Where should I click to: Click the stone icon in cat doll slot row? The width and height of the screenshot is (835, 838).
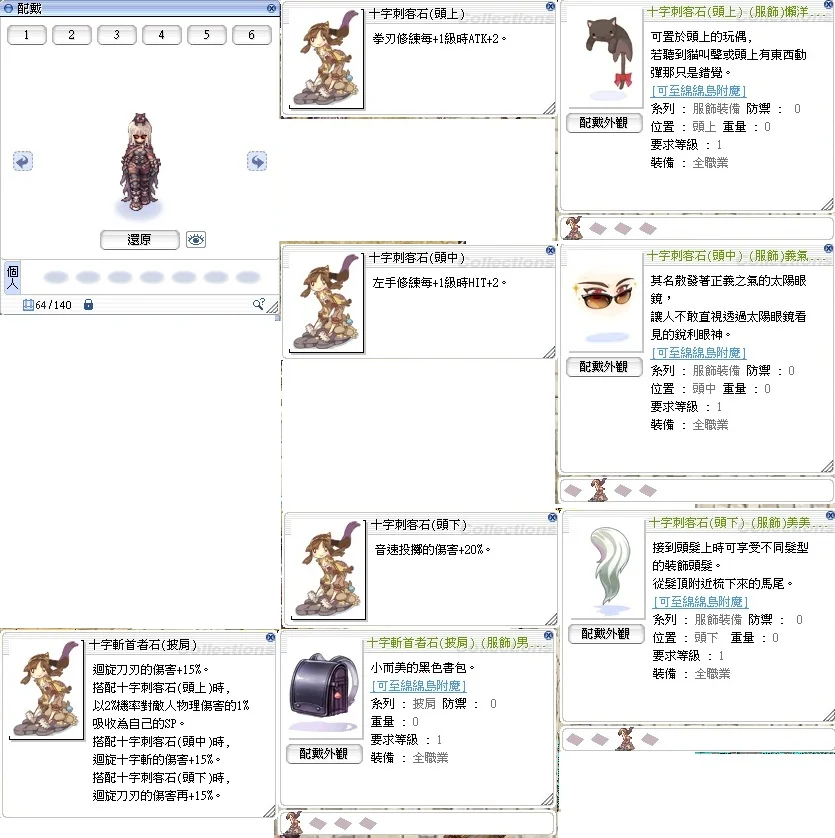point(573,228)
